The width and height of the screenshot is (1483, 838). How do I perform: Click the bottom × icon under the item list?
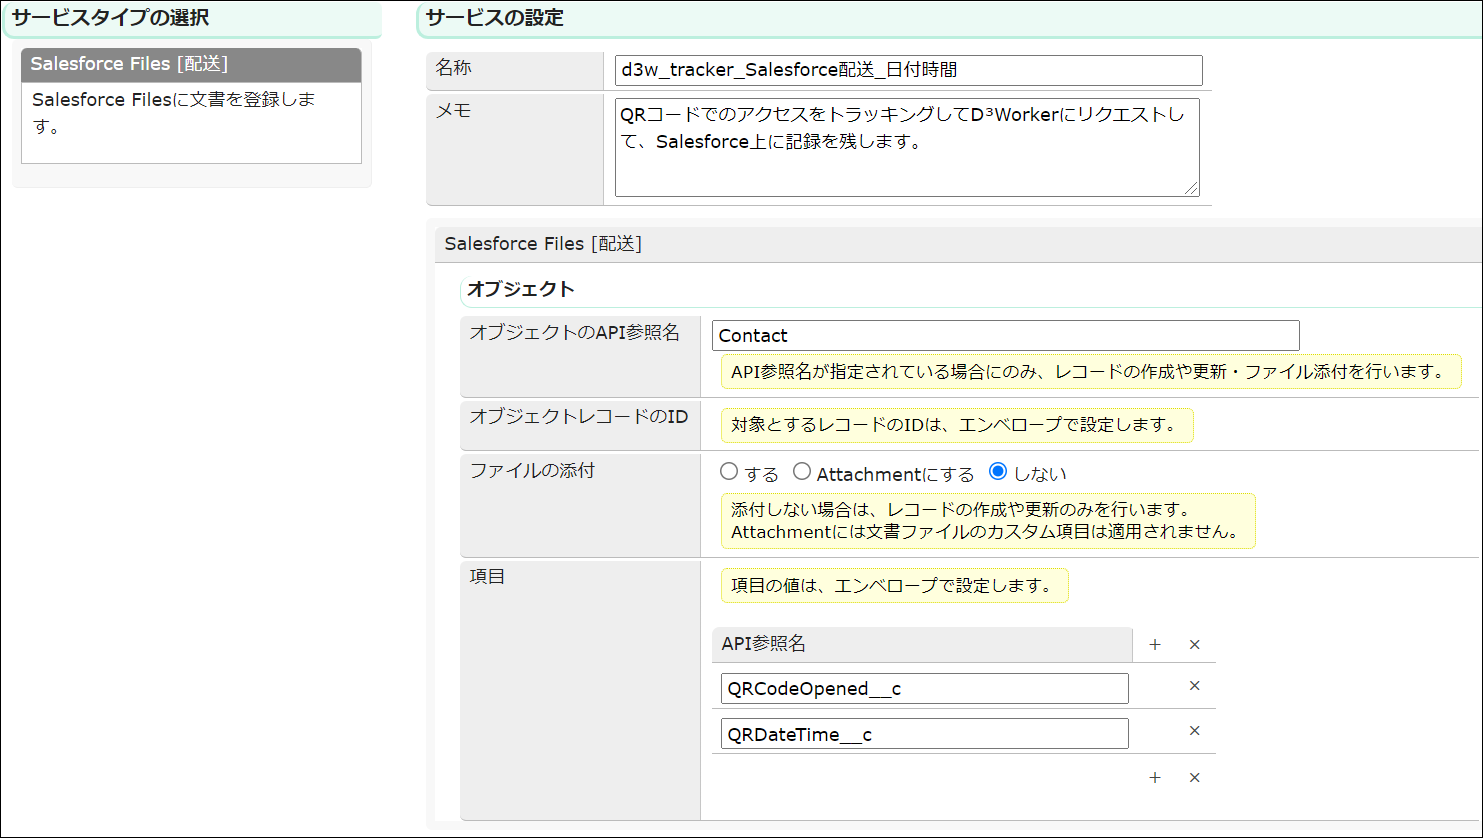(x=1194, y=778)
